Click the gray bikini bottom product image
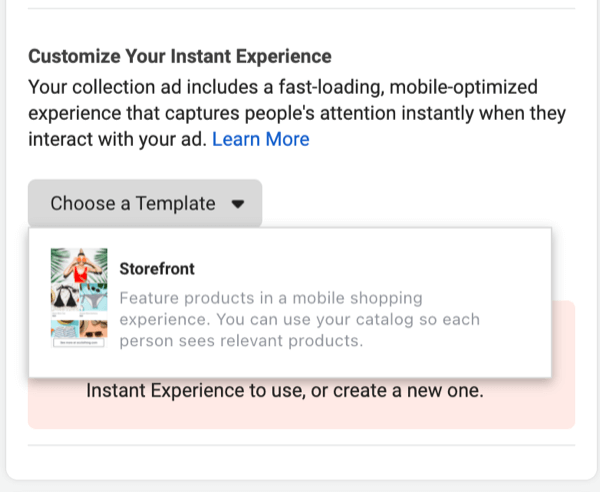Screen dimensions: 600x492 click(x=94, y=297)
